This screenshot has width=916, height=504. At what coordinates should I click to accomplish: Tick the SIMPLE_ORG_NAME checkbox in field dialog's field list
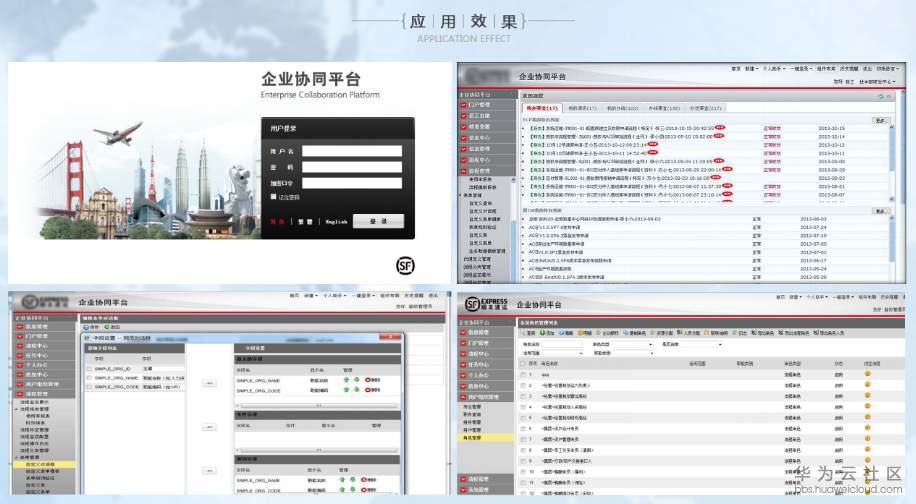pyautogui.click(x=89, y=378)
